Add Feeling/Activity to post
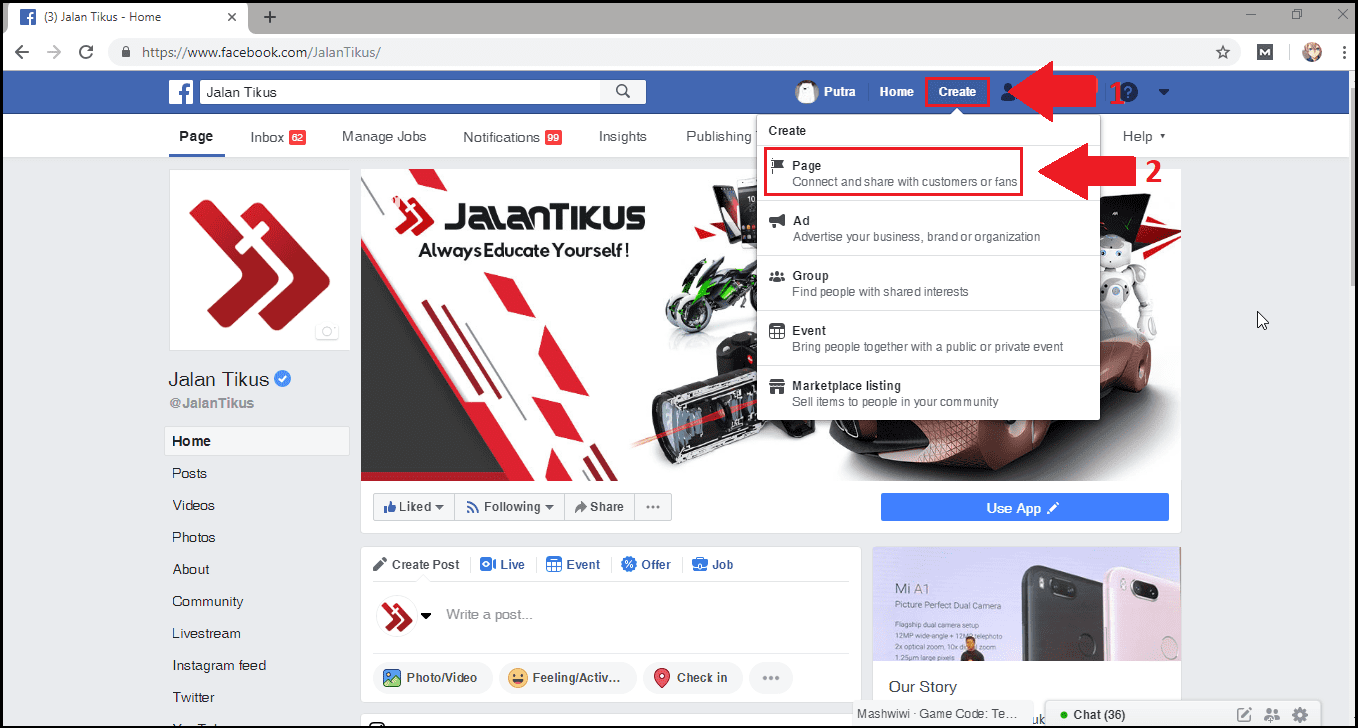 pos(568,678)
